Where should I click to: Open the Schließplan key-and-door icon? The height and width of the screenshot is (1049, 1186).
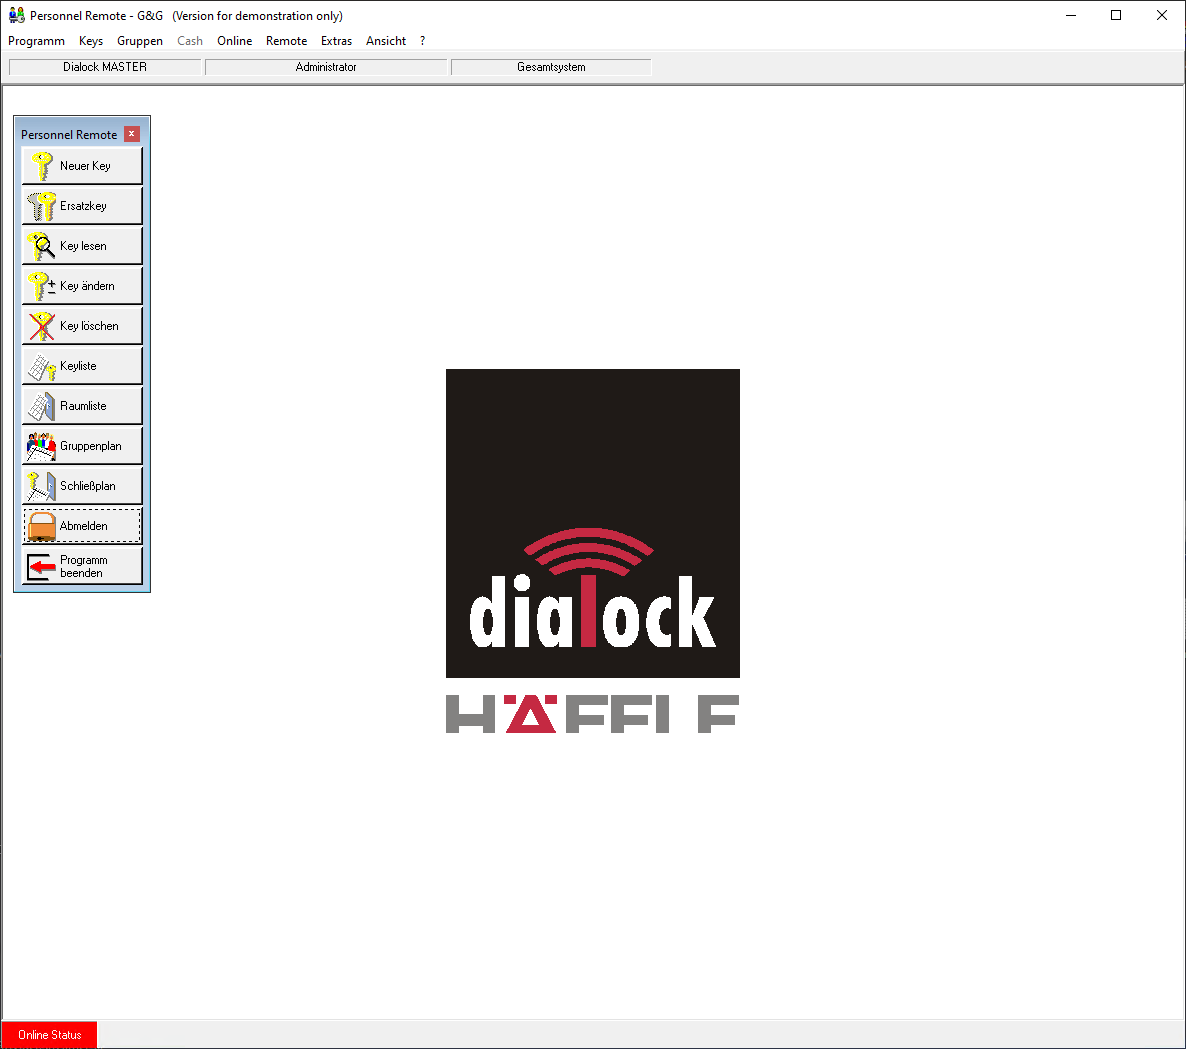pyautogui.click(x=41, y=486)
